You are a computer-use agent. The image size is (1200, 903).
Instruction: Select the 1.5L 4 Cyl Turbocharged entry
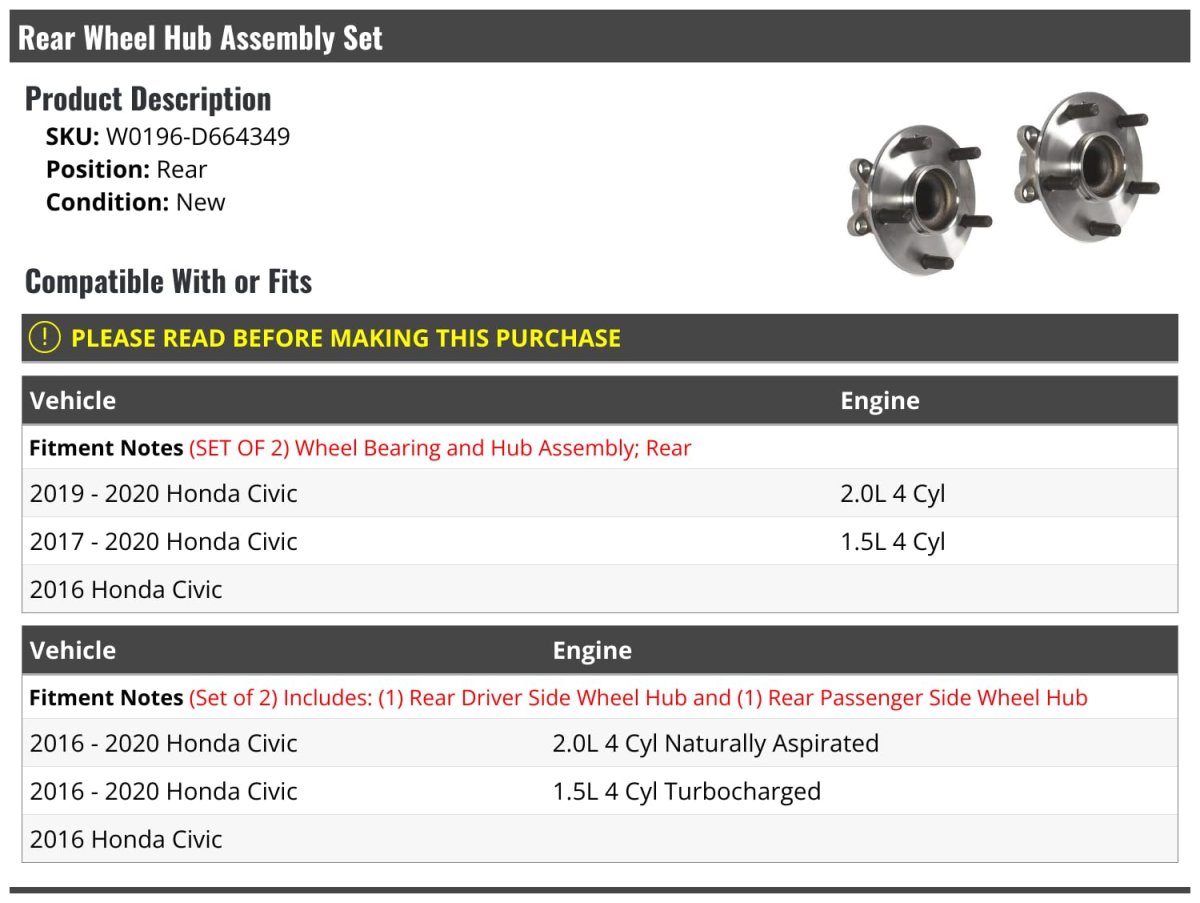click(x=686, y=792)
